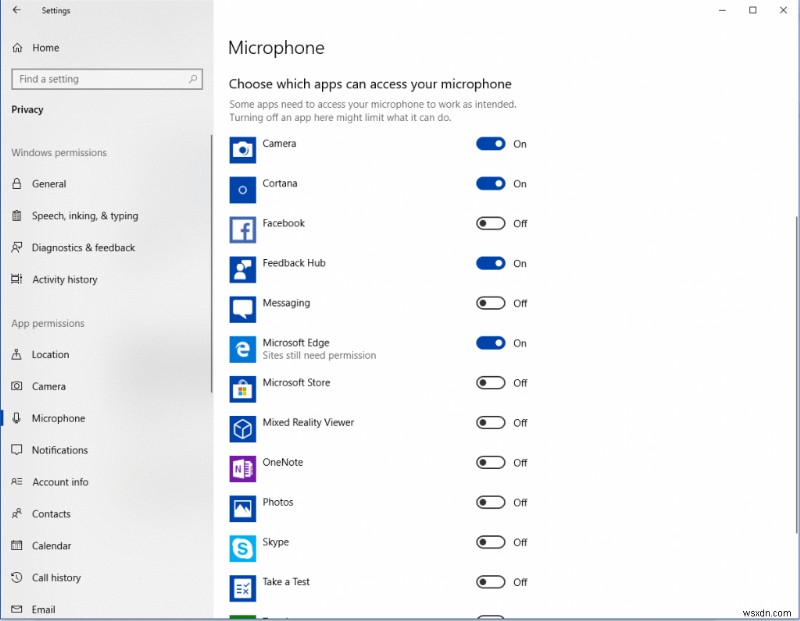Click the Find a setting search box
Image resolution: width=800 pixels, height=621 pixels.
(x=107, y=79)
